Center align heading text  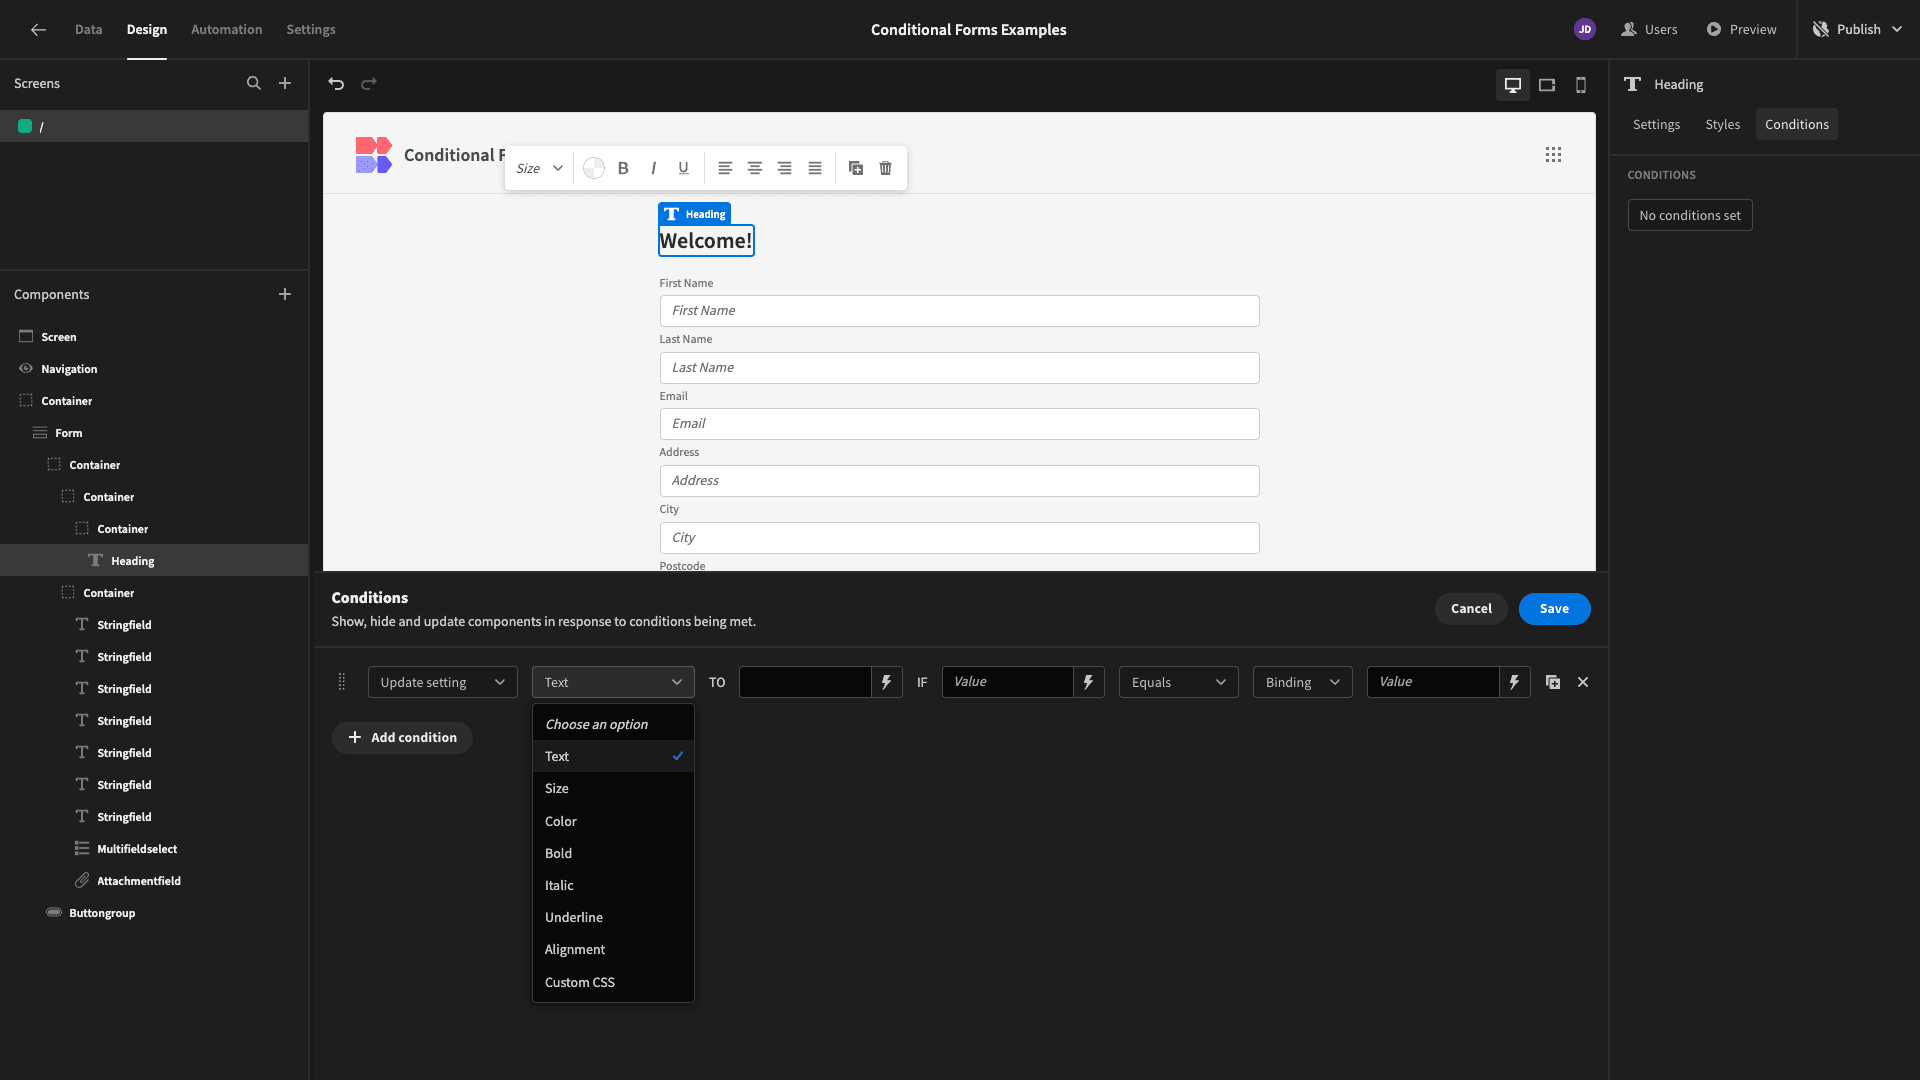point(755,168)
